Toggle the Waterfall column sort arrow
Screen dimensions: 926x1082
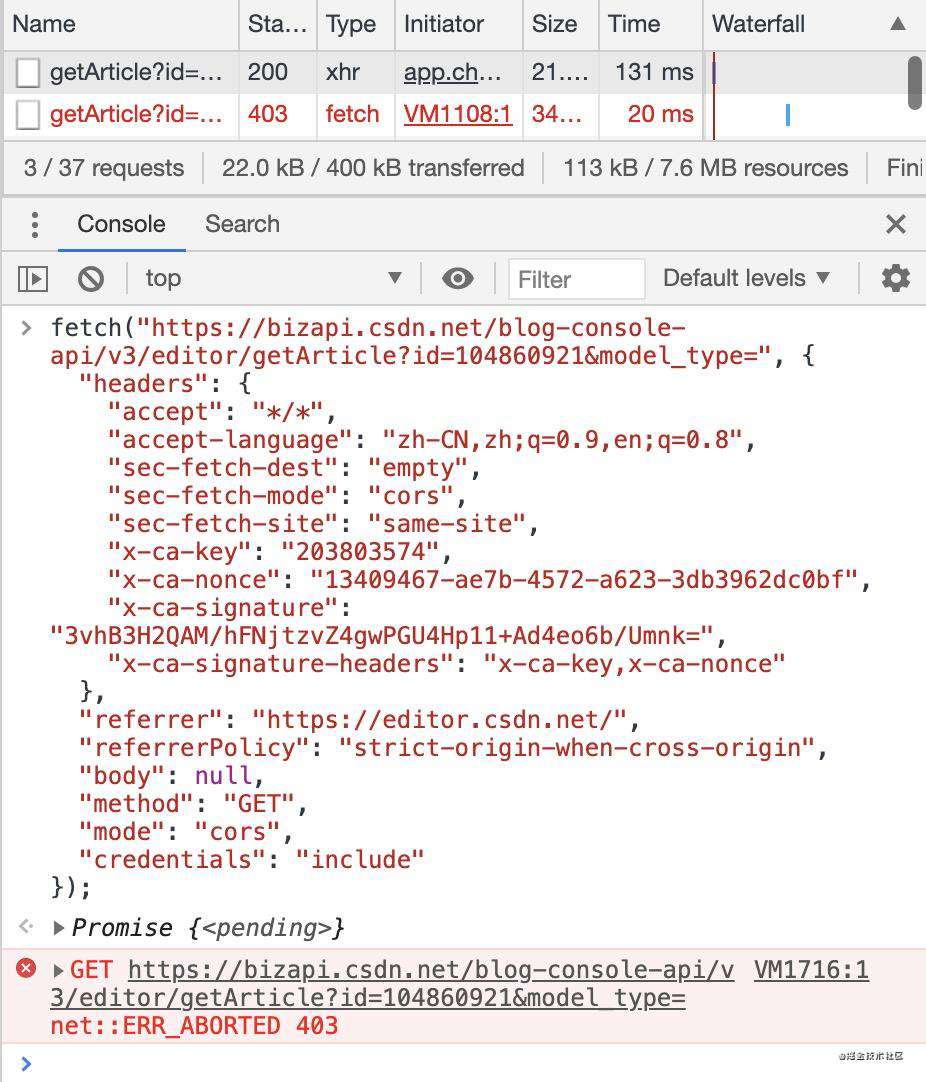[898, 24]
